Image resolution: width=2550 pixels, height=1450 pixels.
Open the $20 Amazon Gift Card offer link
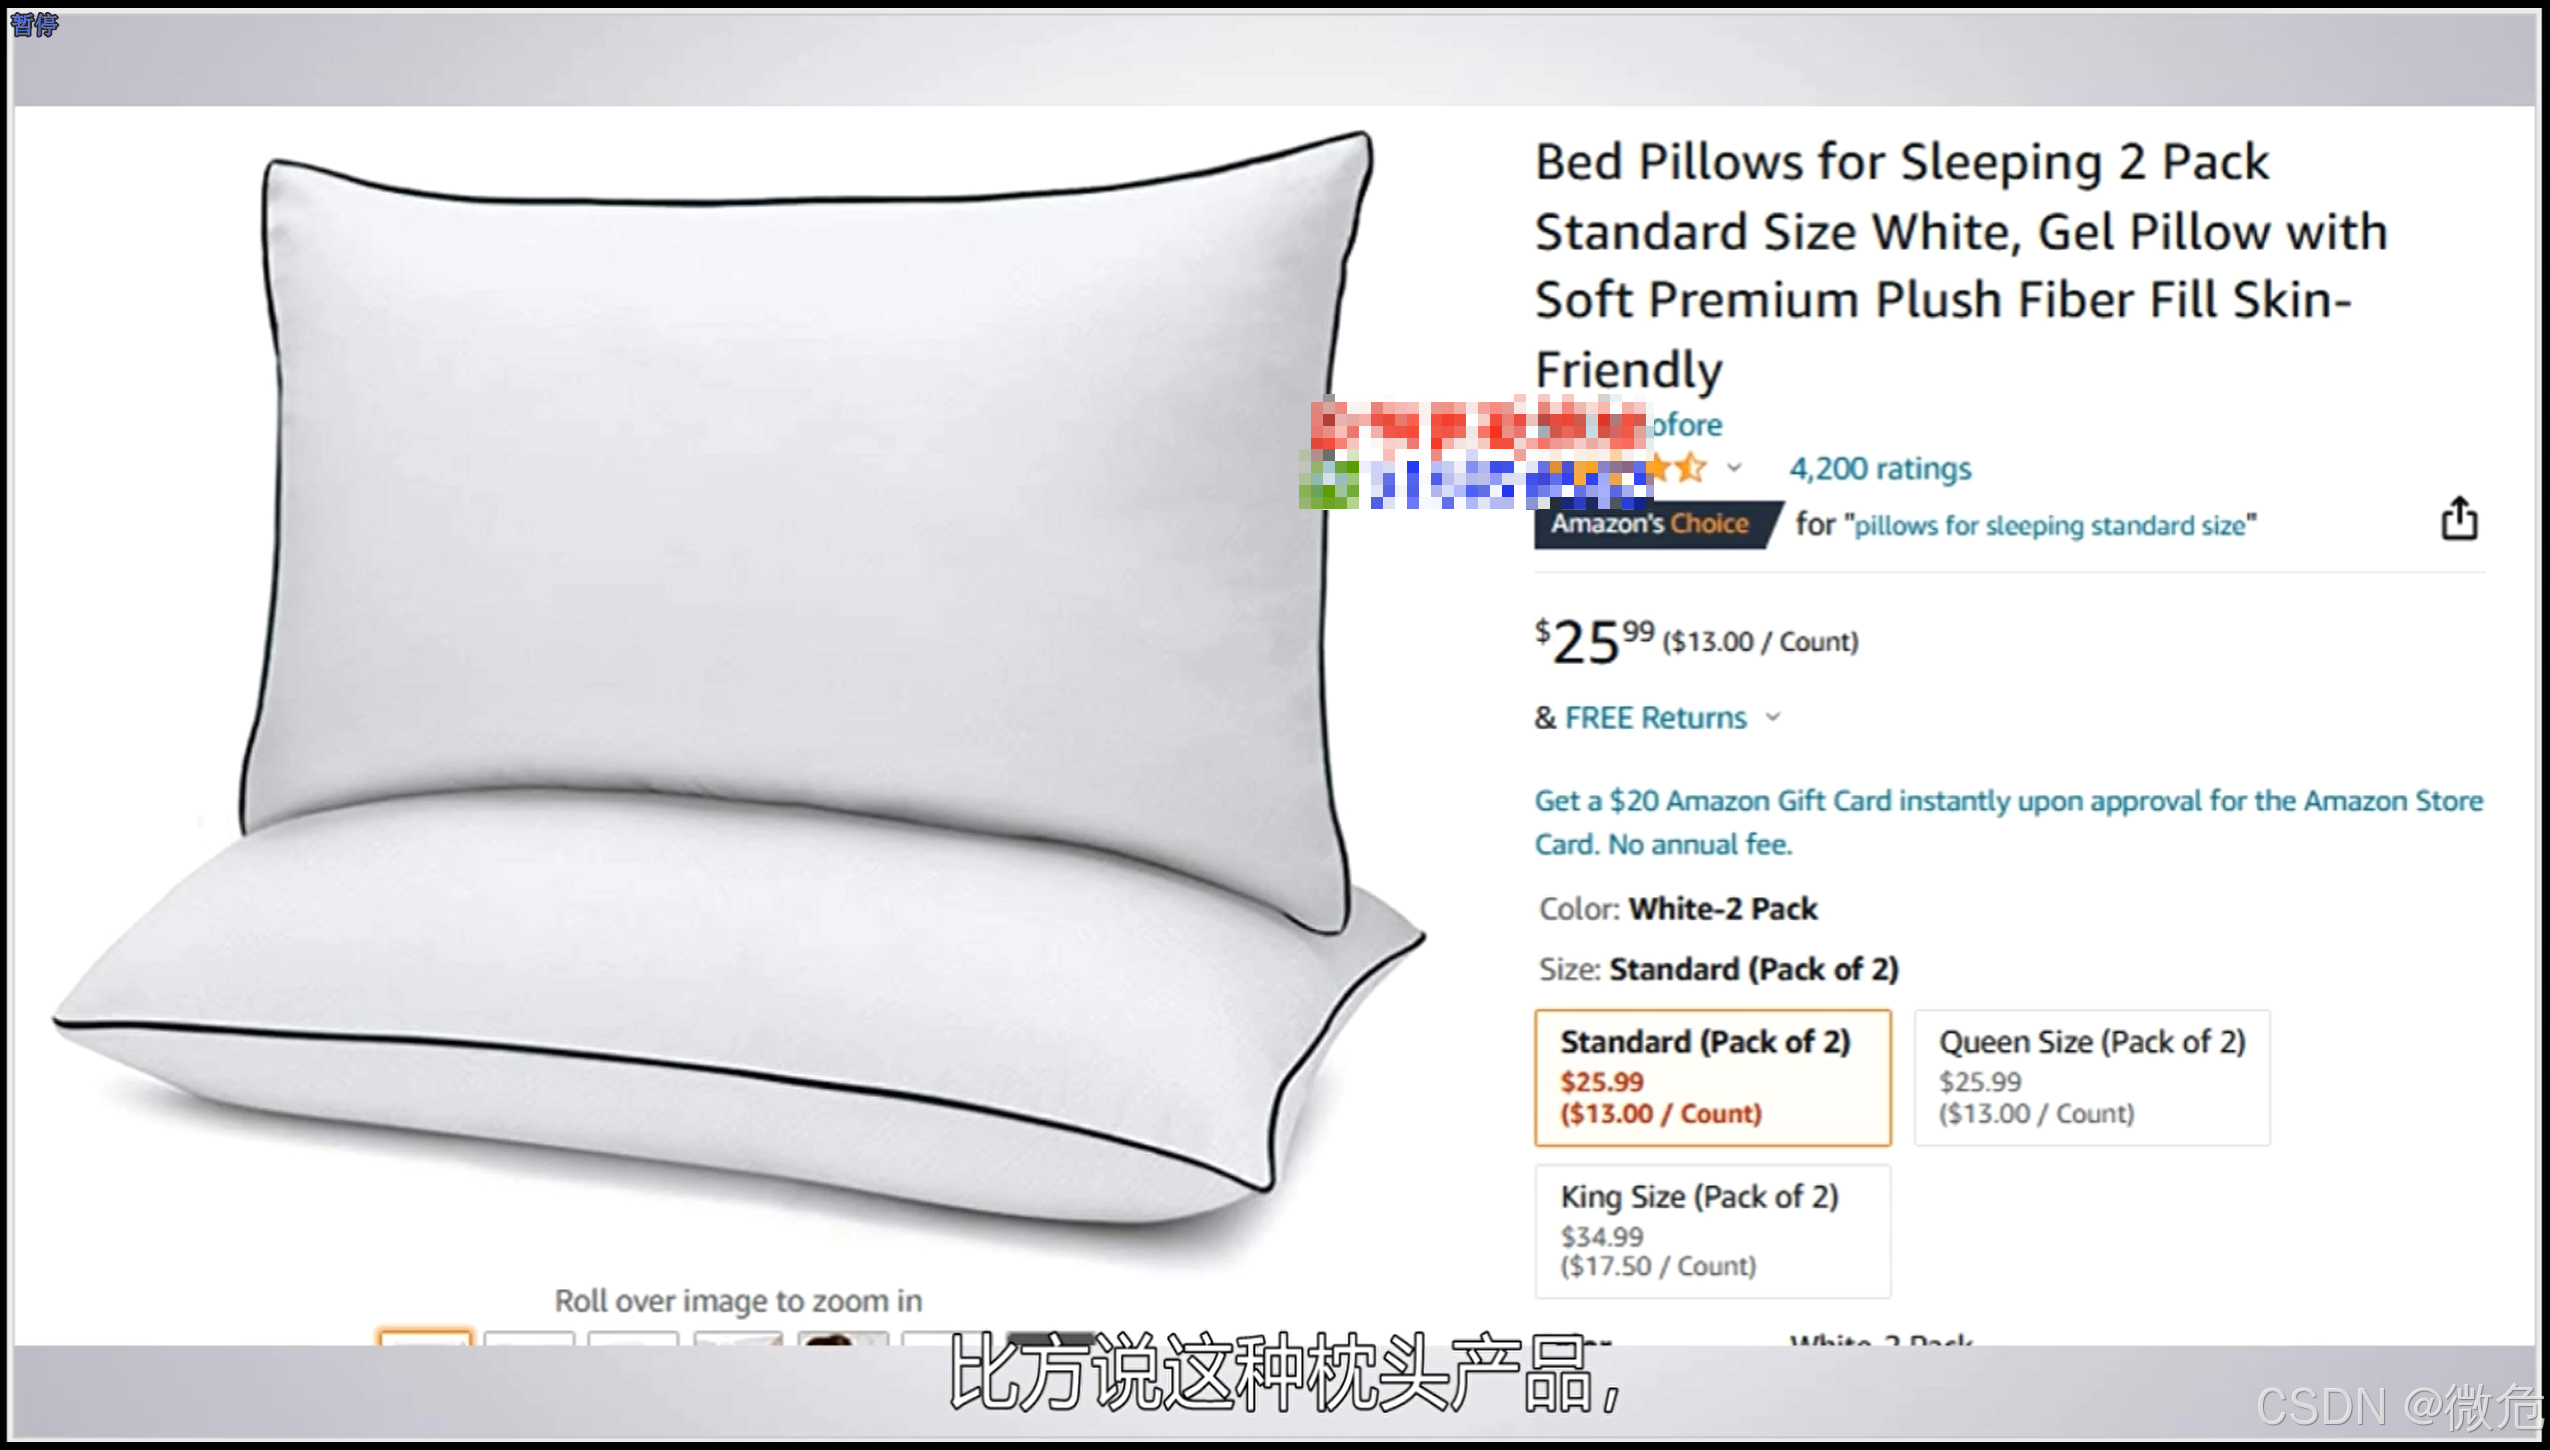2008,822
